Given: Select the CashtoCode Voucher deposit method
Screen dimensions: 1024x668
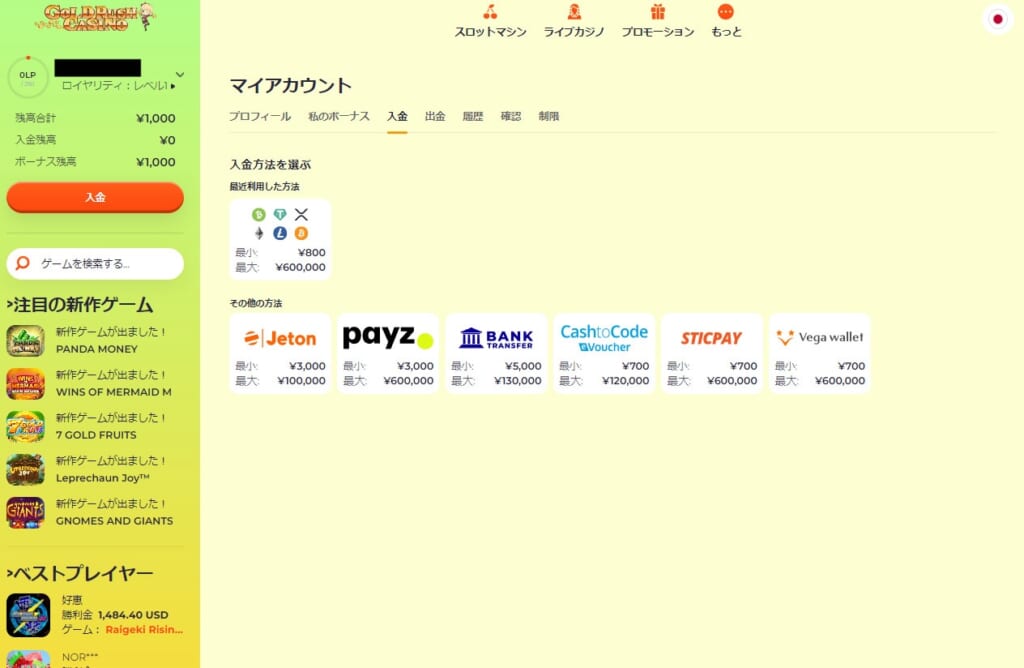Looking at the screenshot, I should click(604, 353).
